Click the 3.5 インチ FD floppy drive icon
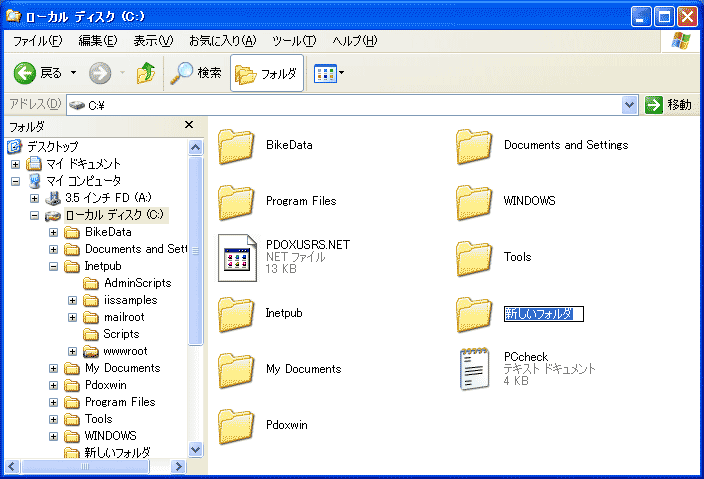 (53, 198)
